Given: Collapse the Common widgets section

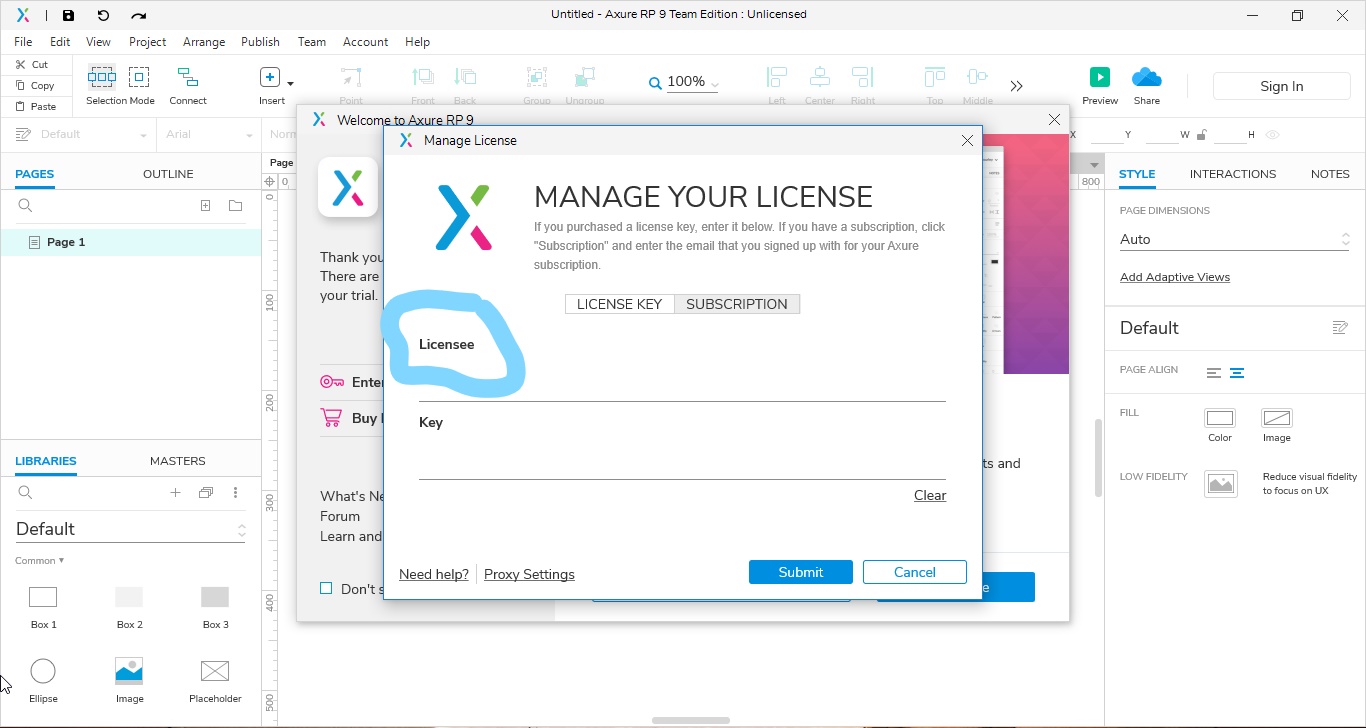Looking at the screenshot, I should (40, 561).
